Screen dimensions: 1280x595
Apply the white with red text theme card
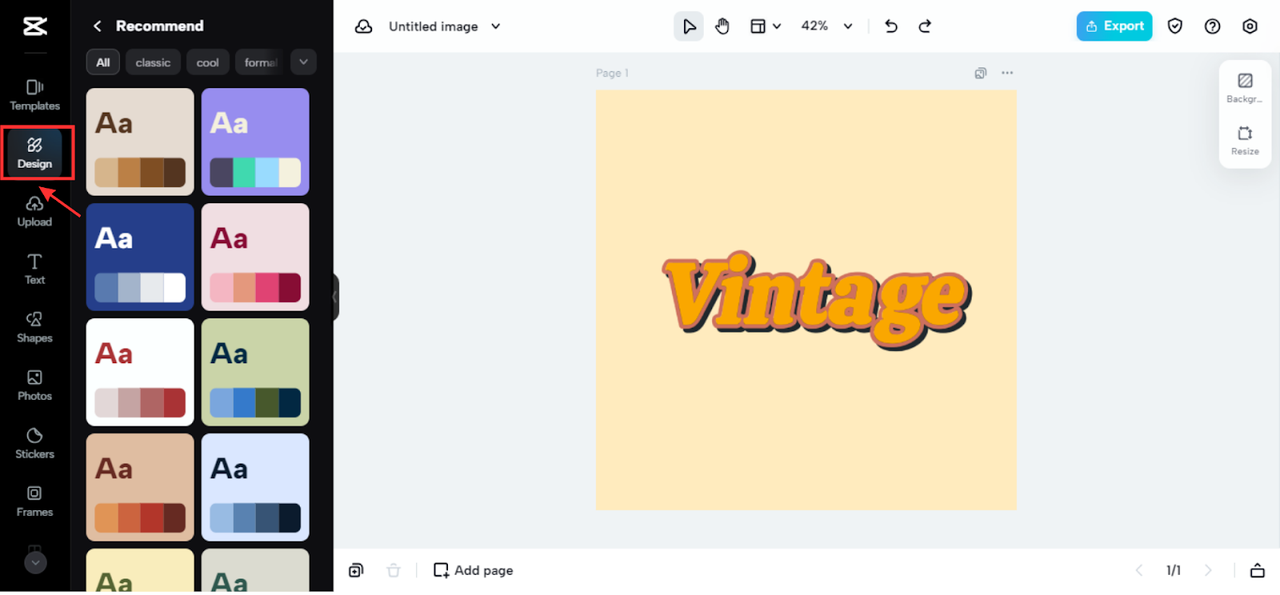[140, 372]
